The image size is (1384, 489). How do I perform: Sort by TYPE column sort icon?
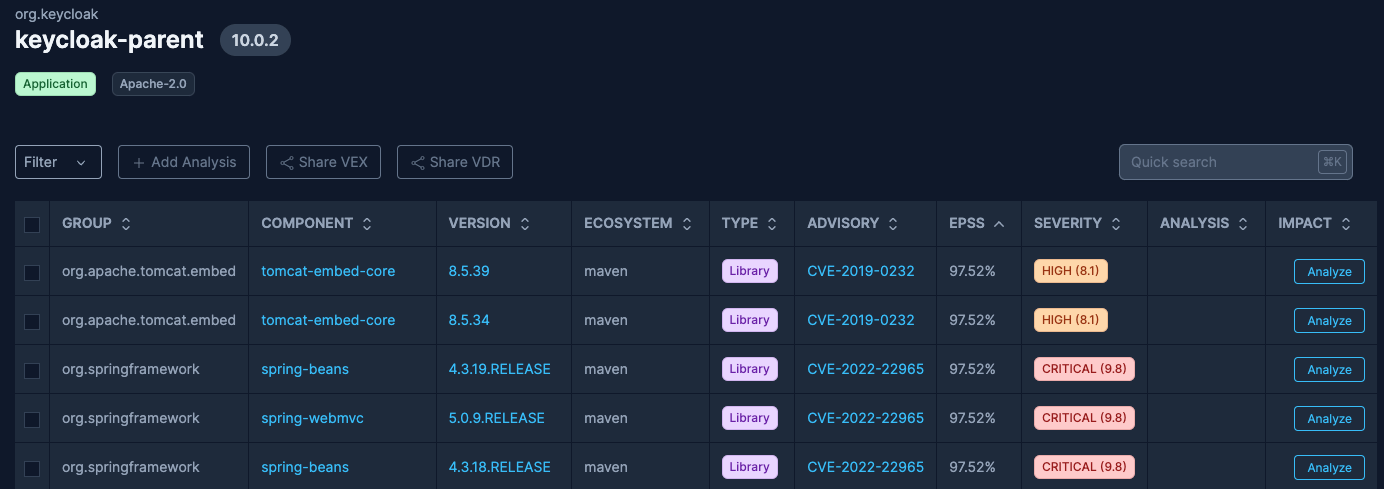pos(773,224)
